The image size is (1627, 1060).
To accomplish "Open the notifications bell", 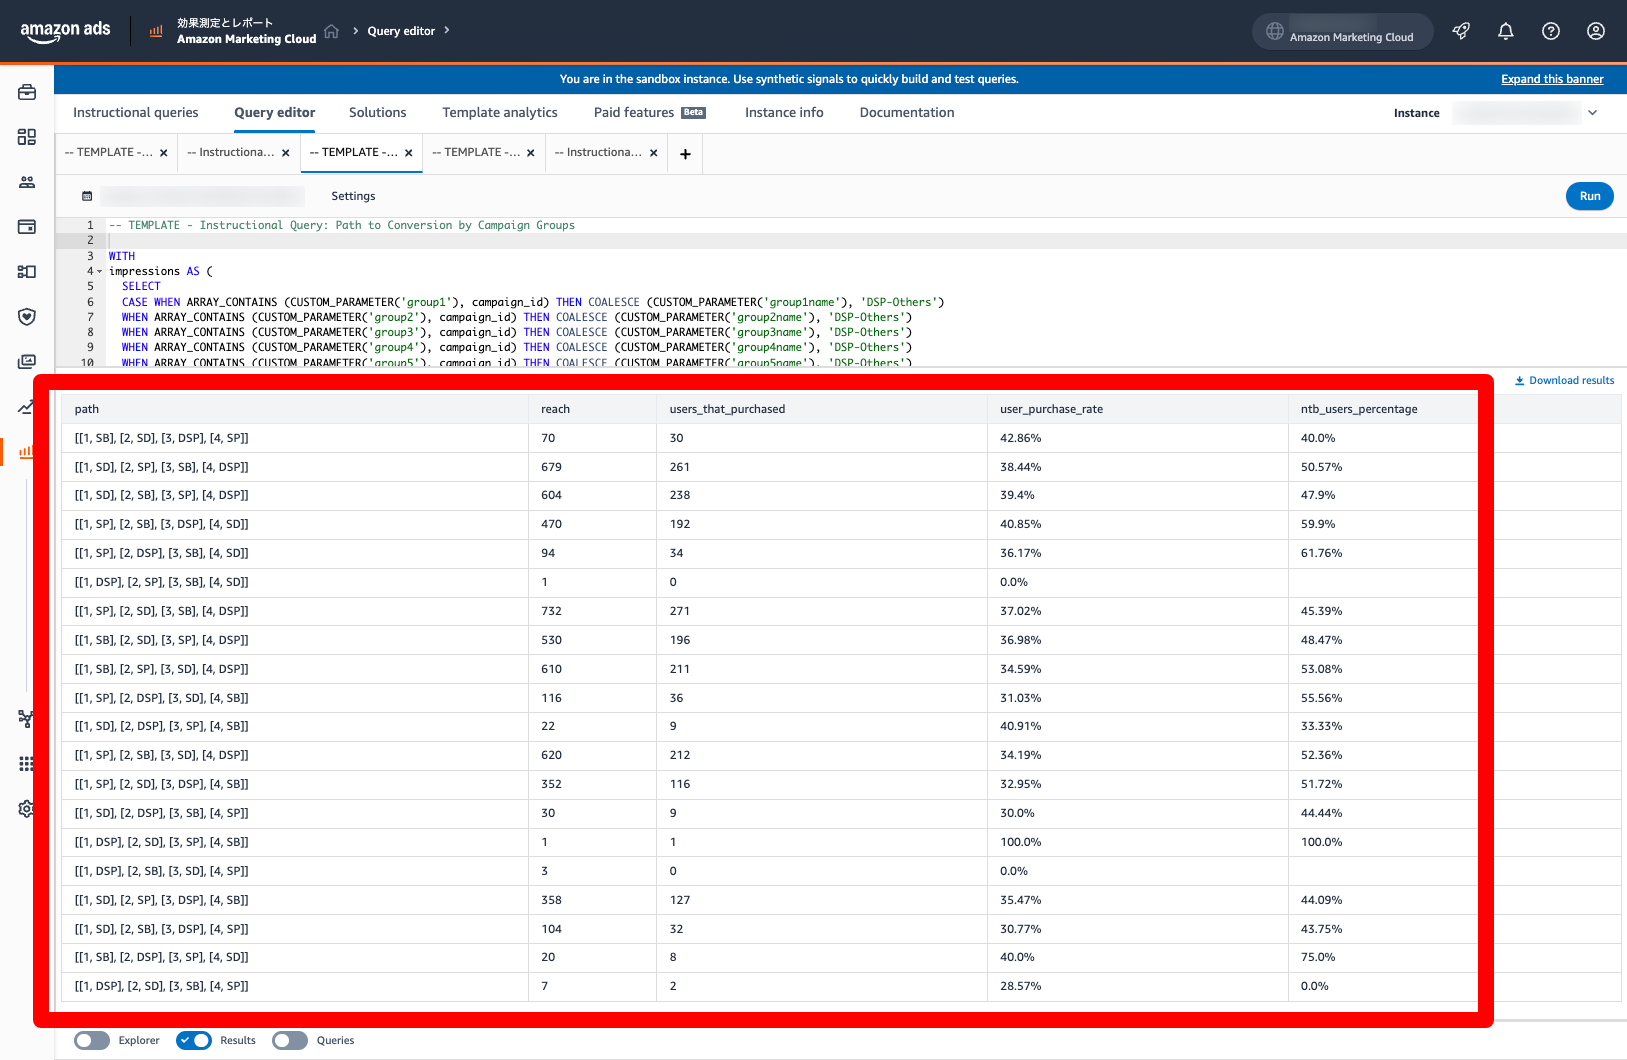I will [1505, 31].
